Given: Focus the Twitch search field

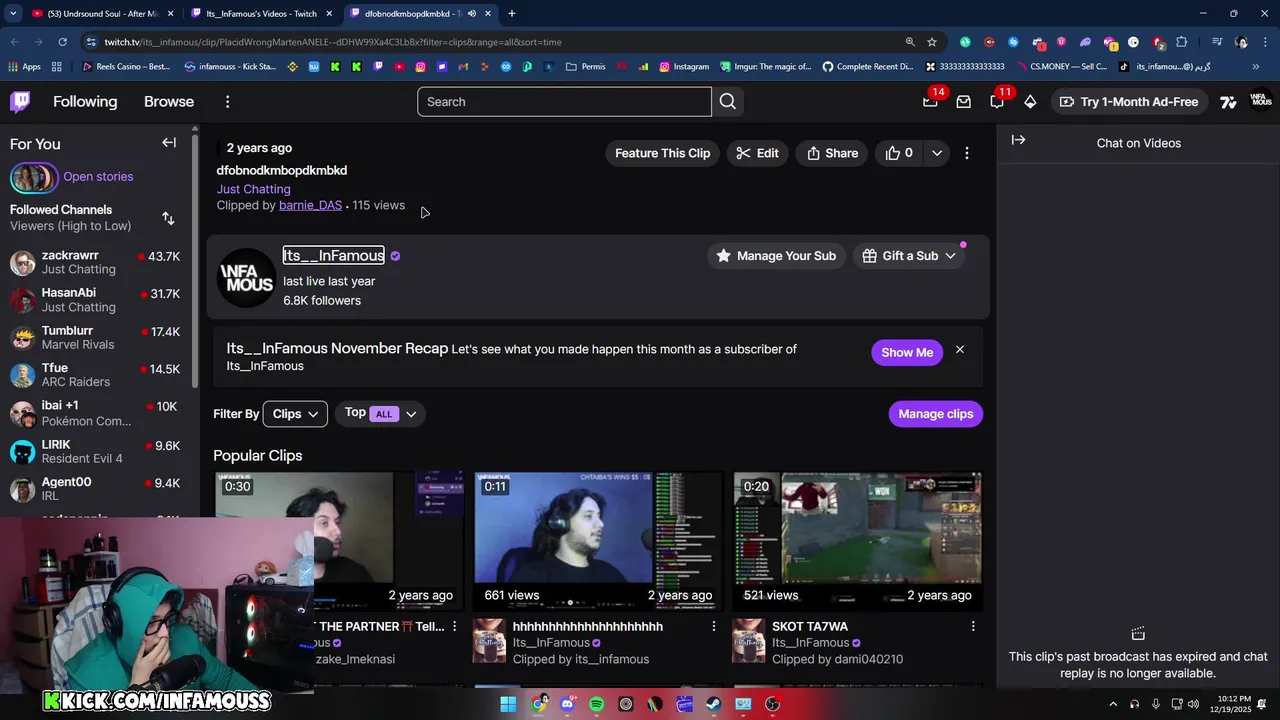Looking at the screenshot, I should click(564, 102).
